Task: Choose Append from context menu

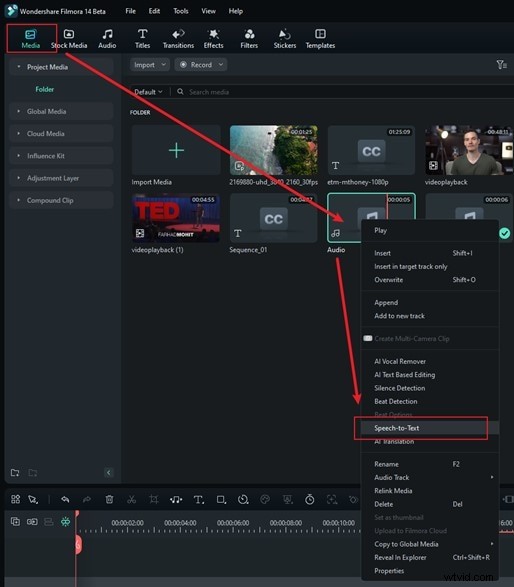Action: (x=430, y=302)
